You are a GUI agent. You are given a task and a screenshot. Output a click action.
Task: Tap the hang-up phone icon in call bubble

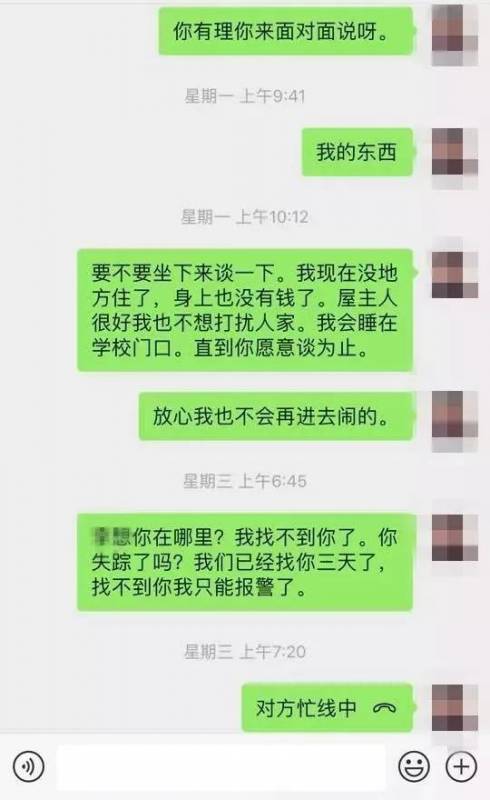click(384, 708)
